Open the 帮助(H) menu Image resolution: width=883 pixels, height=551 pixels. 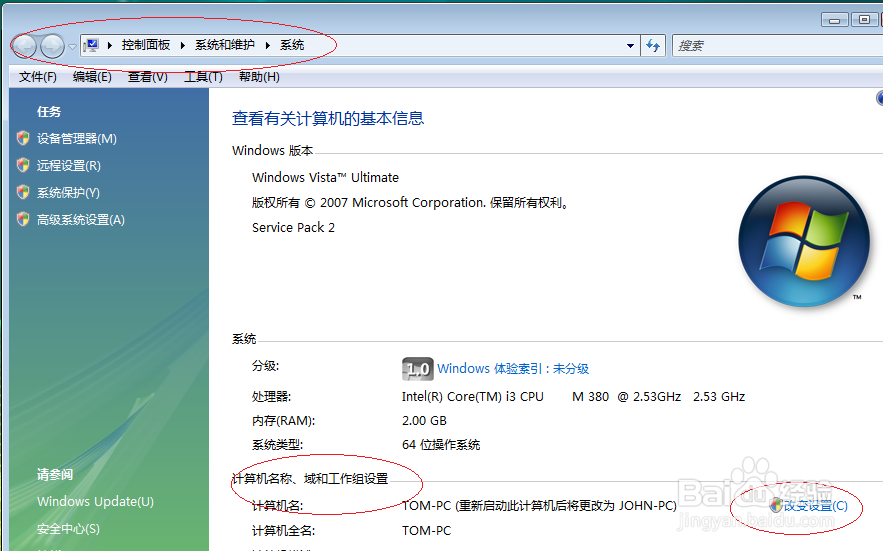(x=259, y=77)
